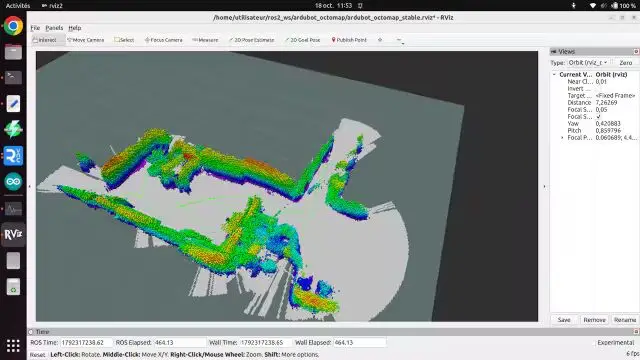The image size is (640, 360).
Task: Open the Help menu
Action: (x=75, y=28)
